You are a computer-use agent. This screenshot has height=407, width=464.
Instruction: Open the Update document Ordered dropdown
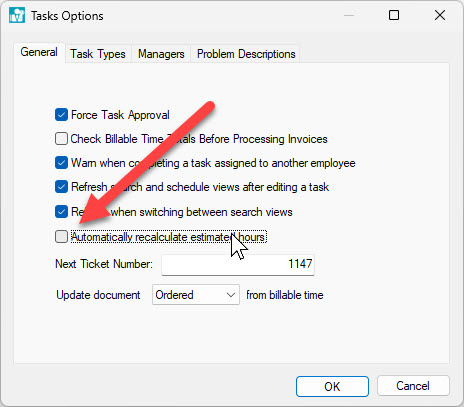coord(196,295)
